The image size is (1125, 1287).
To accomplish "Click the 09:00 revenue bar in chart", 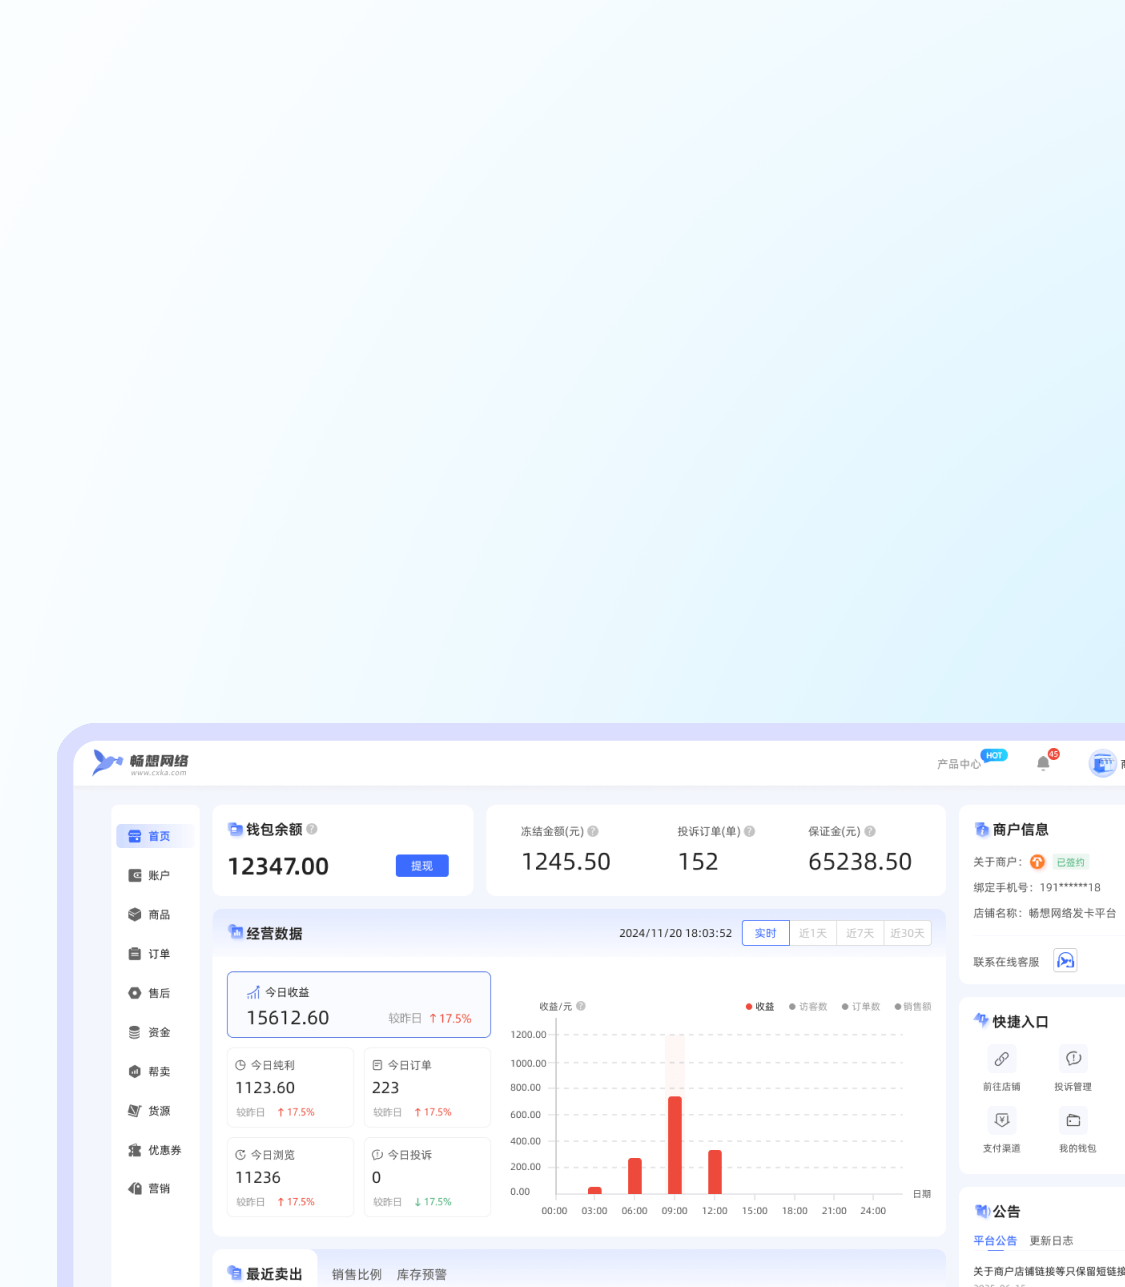I will coord(675,1144).
